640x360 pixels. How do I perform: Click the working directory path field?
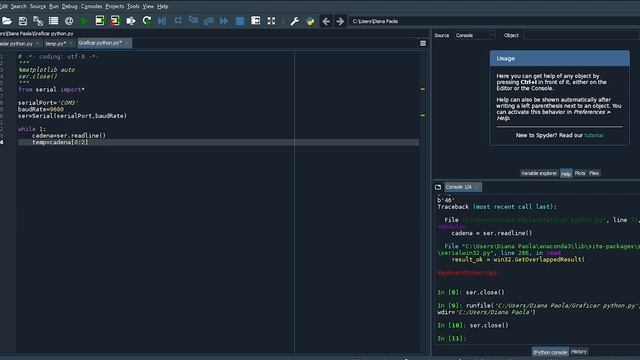point(494,21)
